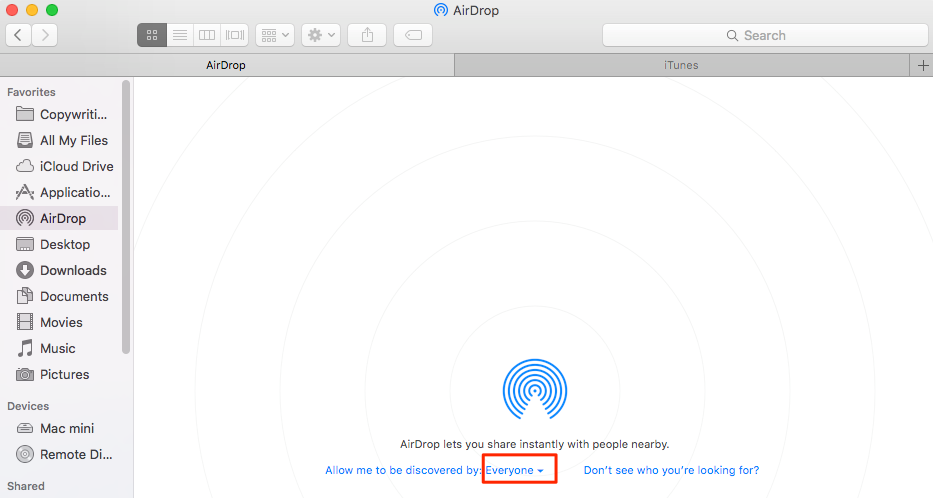Open the Everyone discovery dropdown
Viewport: 933px width, 498px height.
click(x=514, y=470)
